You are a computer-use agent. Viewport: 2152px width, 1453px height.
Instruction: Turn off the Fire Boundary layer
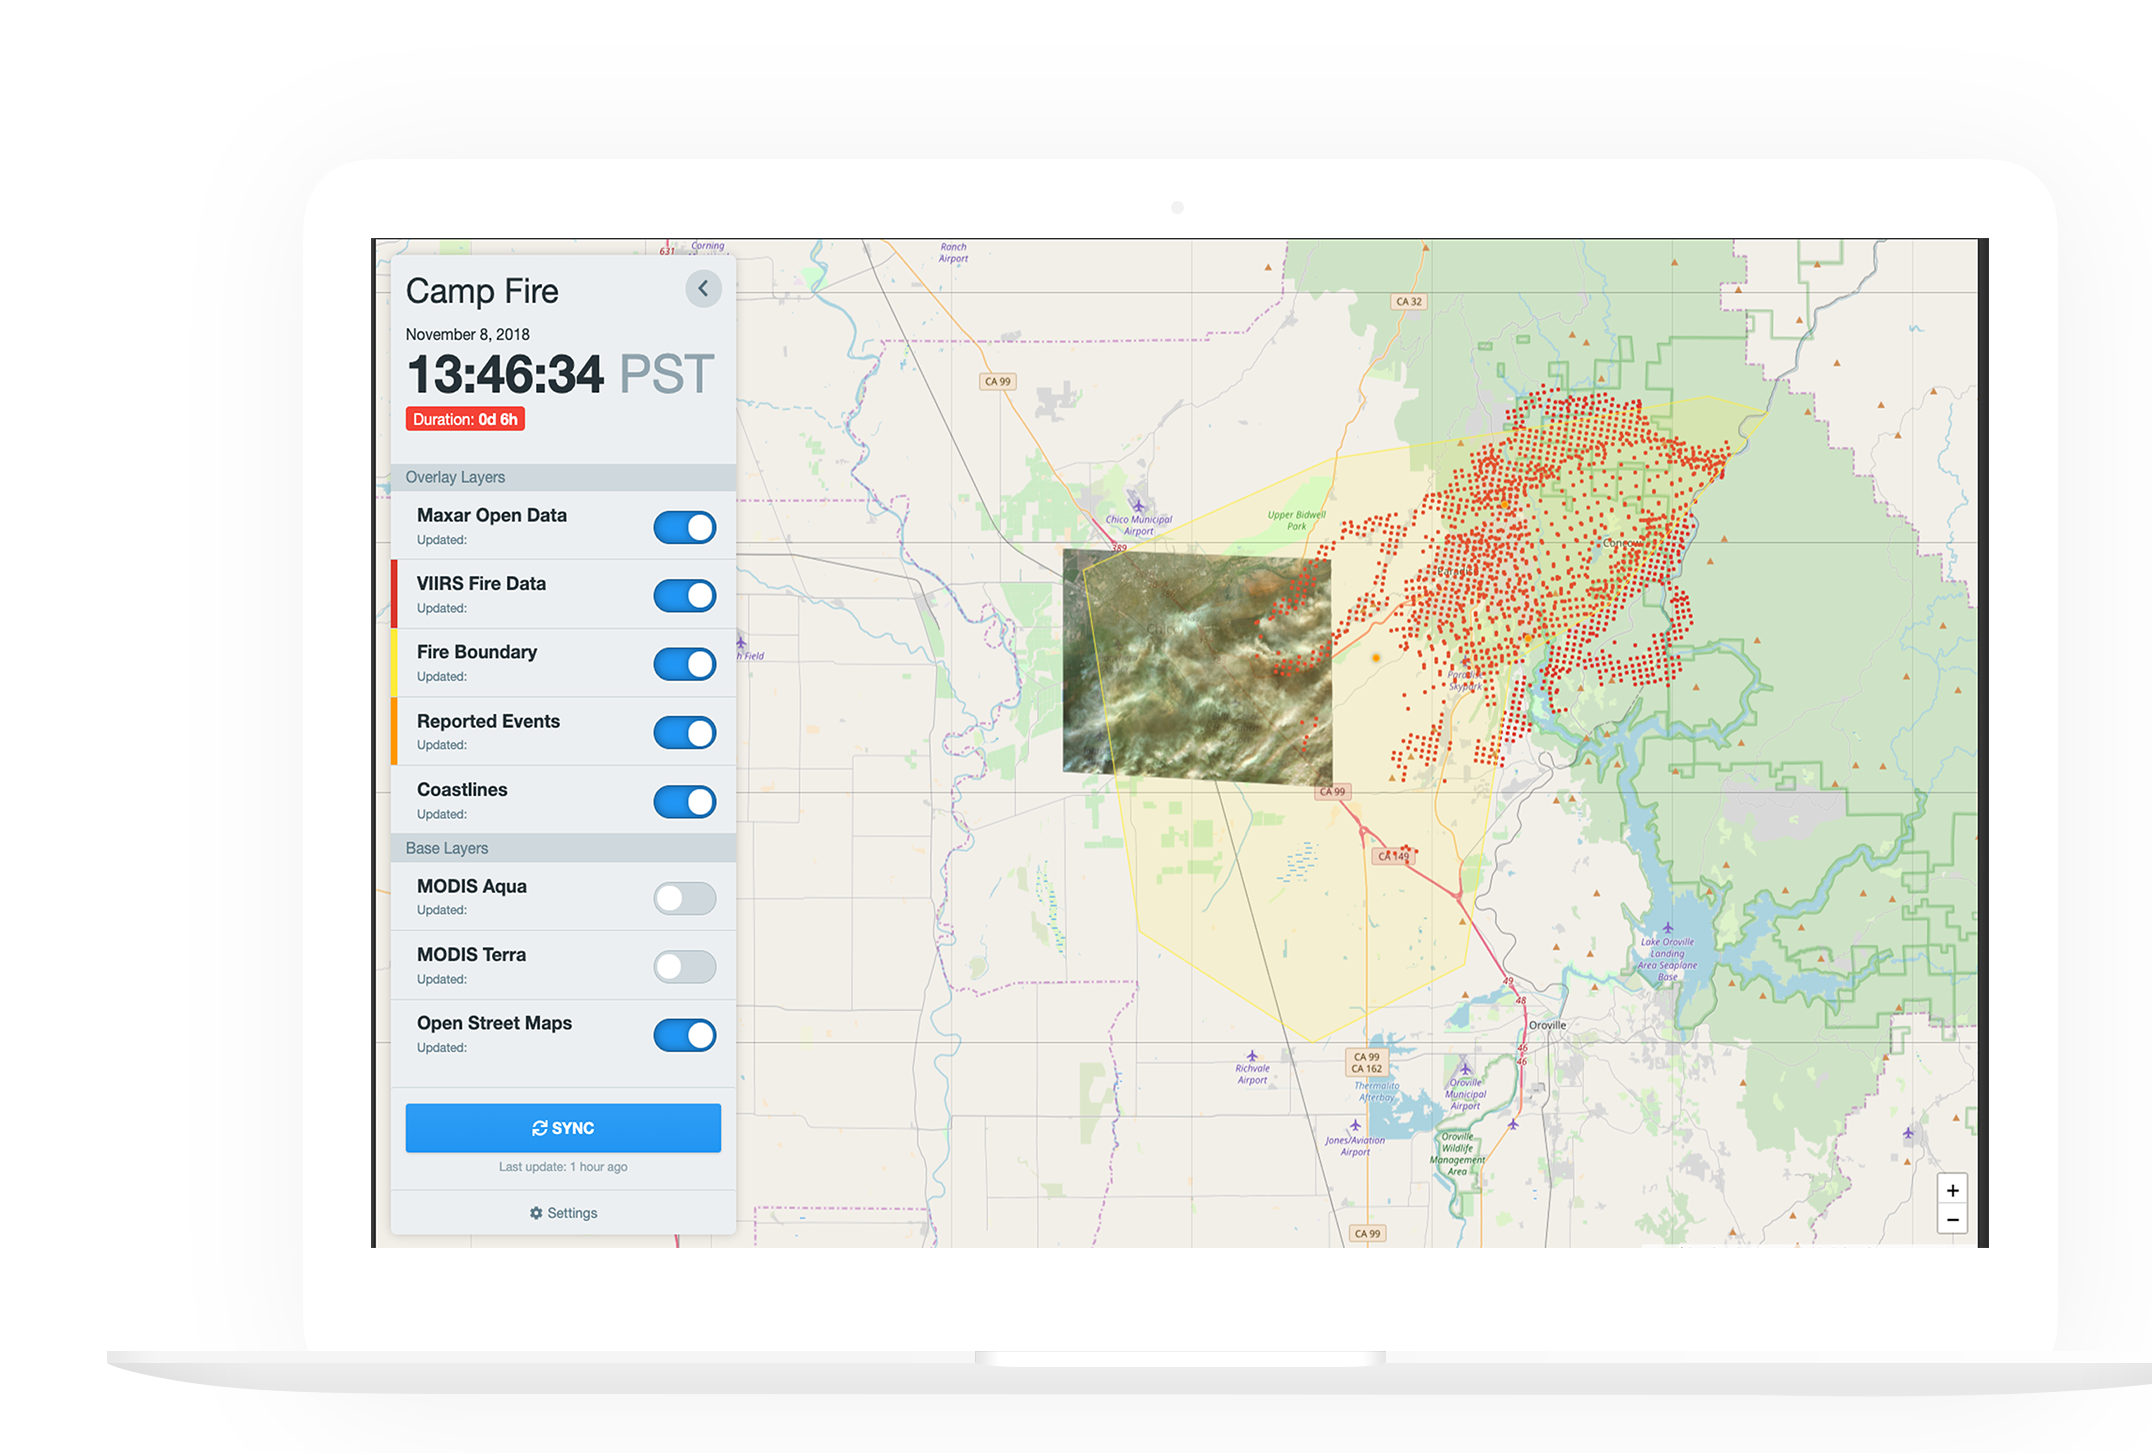point(685,664)
